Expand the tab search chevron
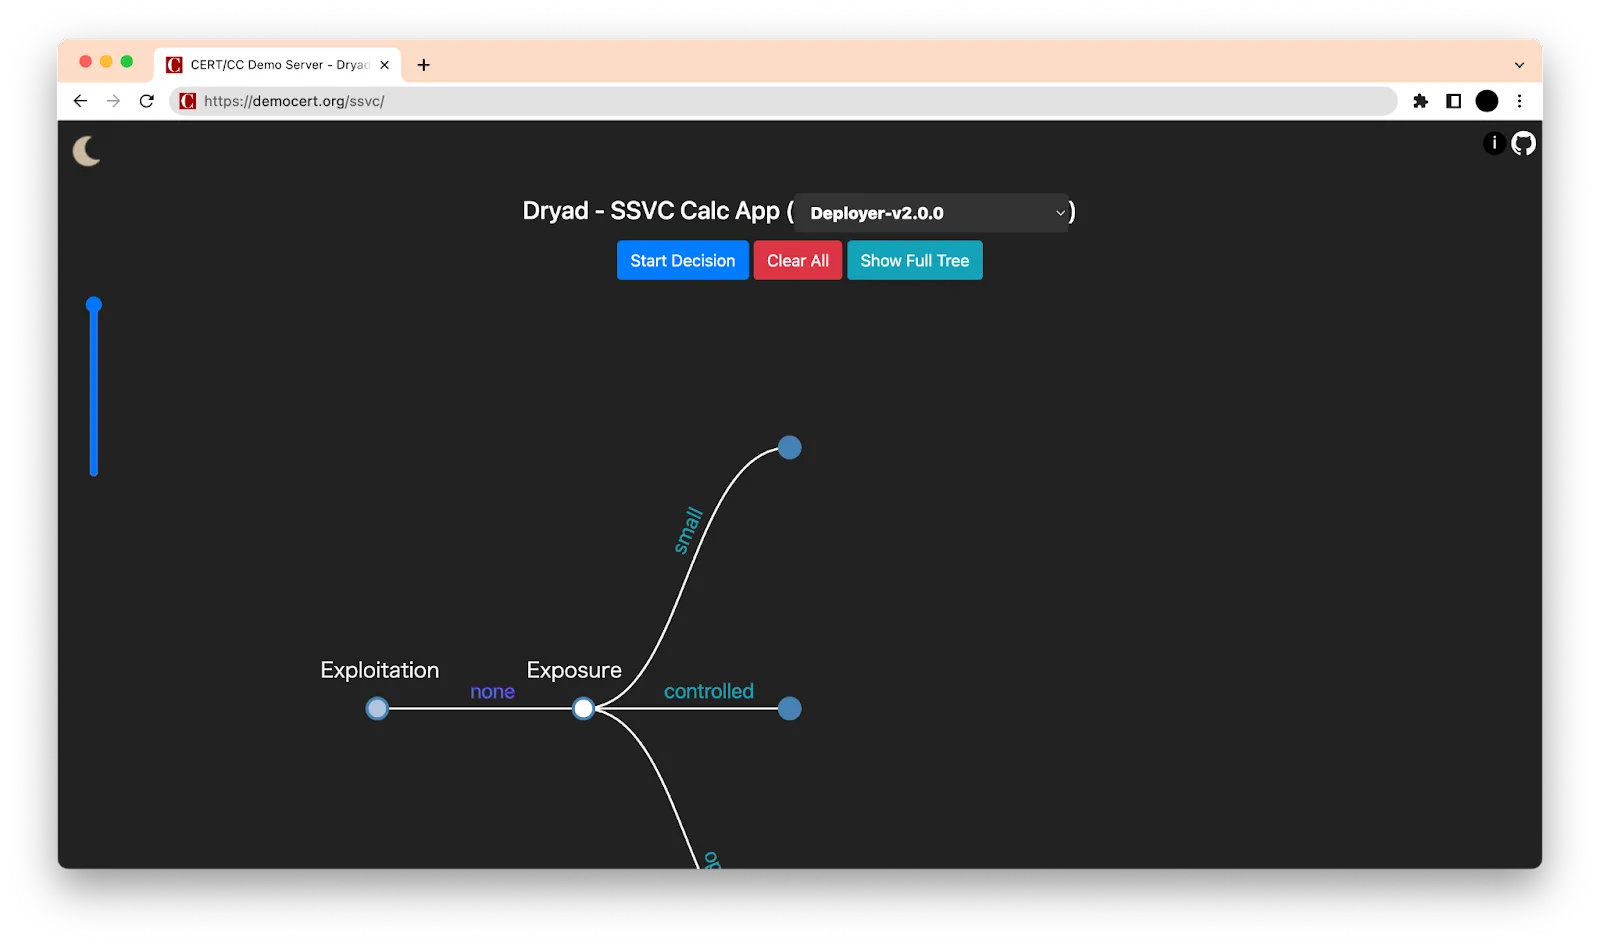This screenshot has height=945, width=1600. pos(1520,64)
